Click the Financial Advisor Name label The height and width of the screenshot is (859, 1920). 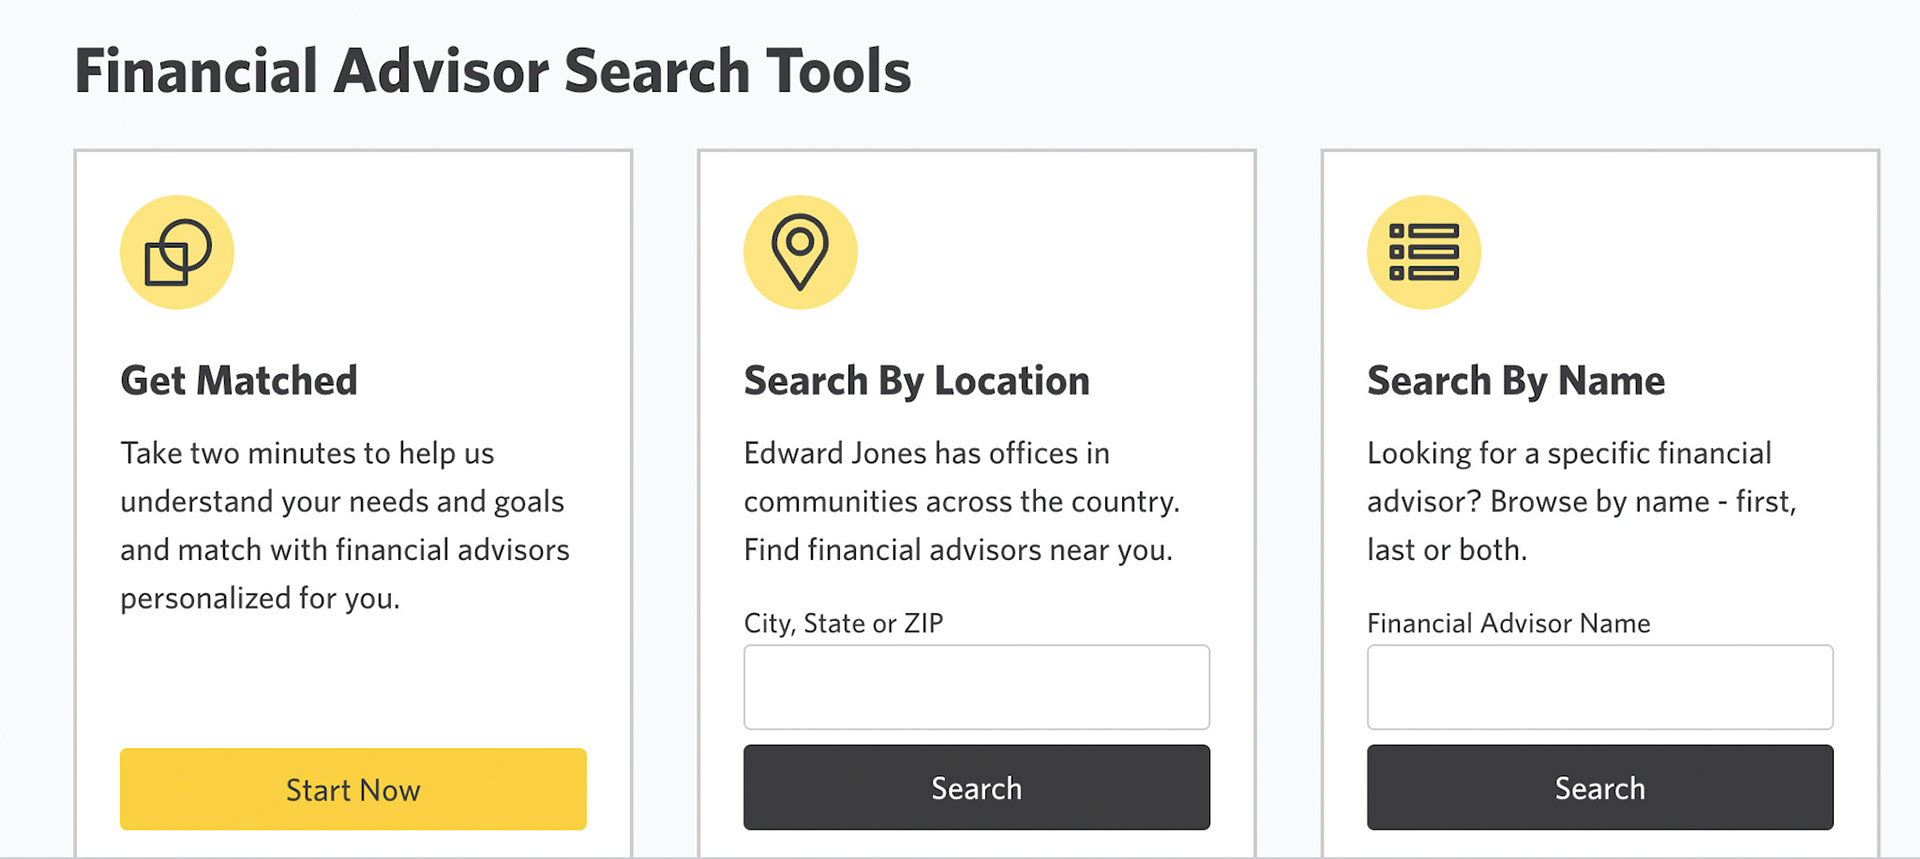pyautogui.click(x=1508, y=623)
